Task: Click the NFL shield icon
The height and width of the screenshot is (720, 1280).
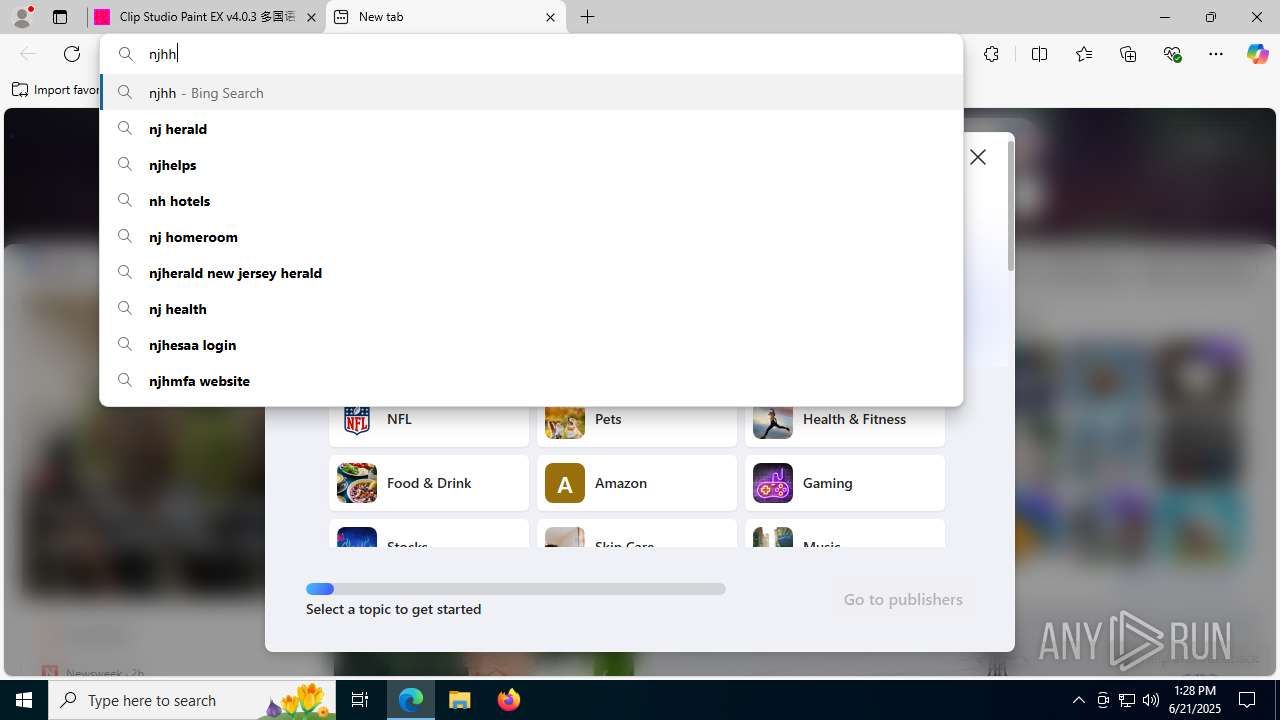Action: pos(357,420)
